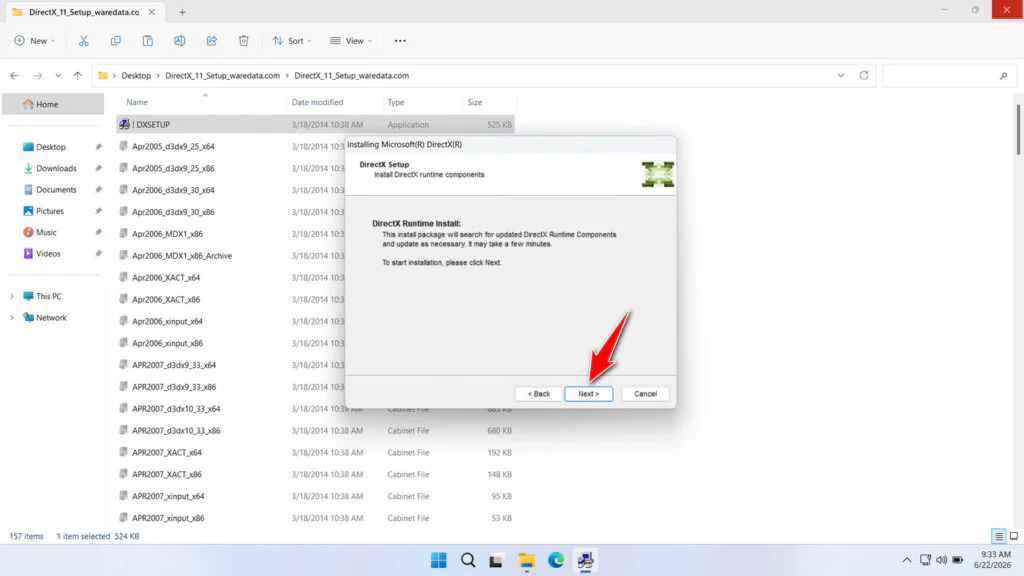Open File Explorer from the taskbar
1024x576 pixels.
(526, 560)
